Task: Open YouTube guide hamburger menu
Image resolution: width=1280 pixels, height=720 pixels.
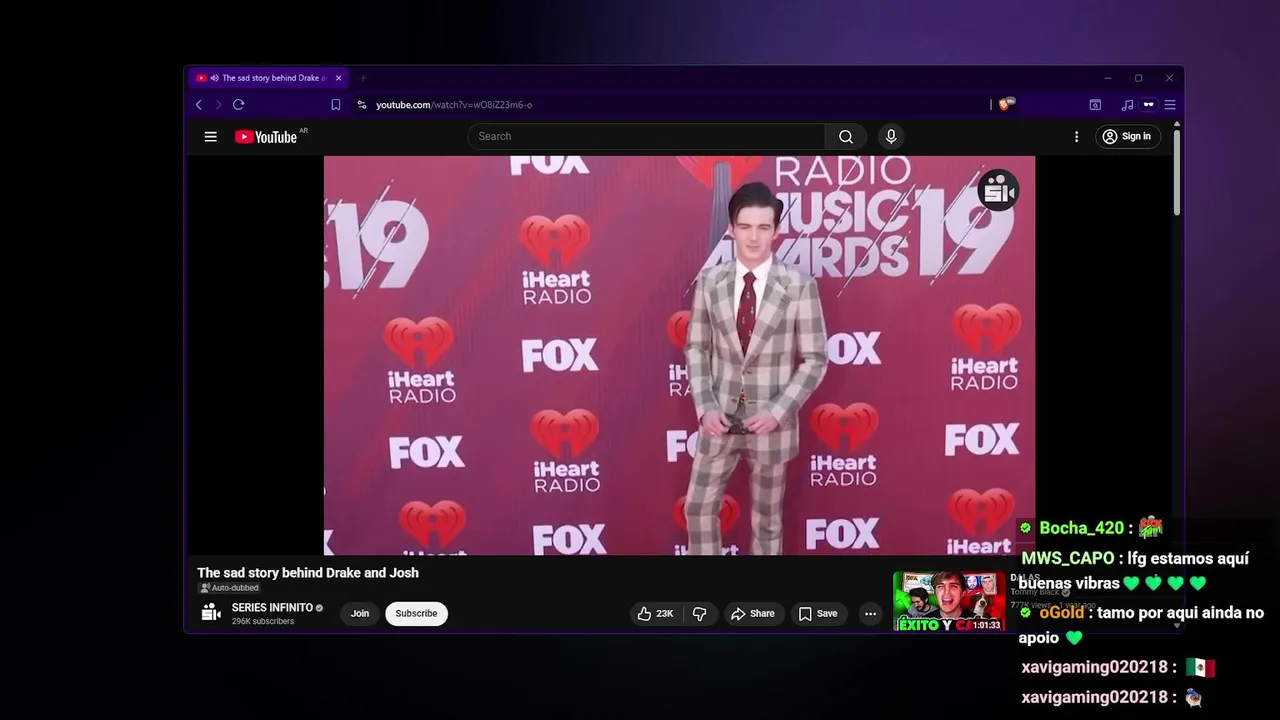Action: pyautogui.click(x=210, y=137)
